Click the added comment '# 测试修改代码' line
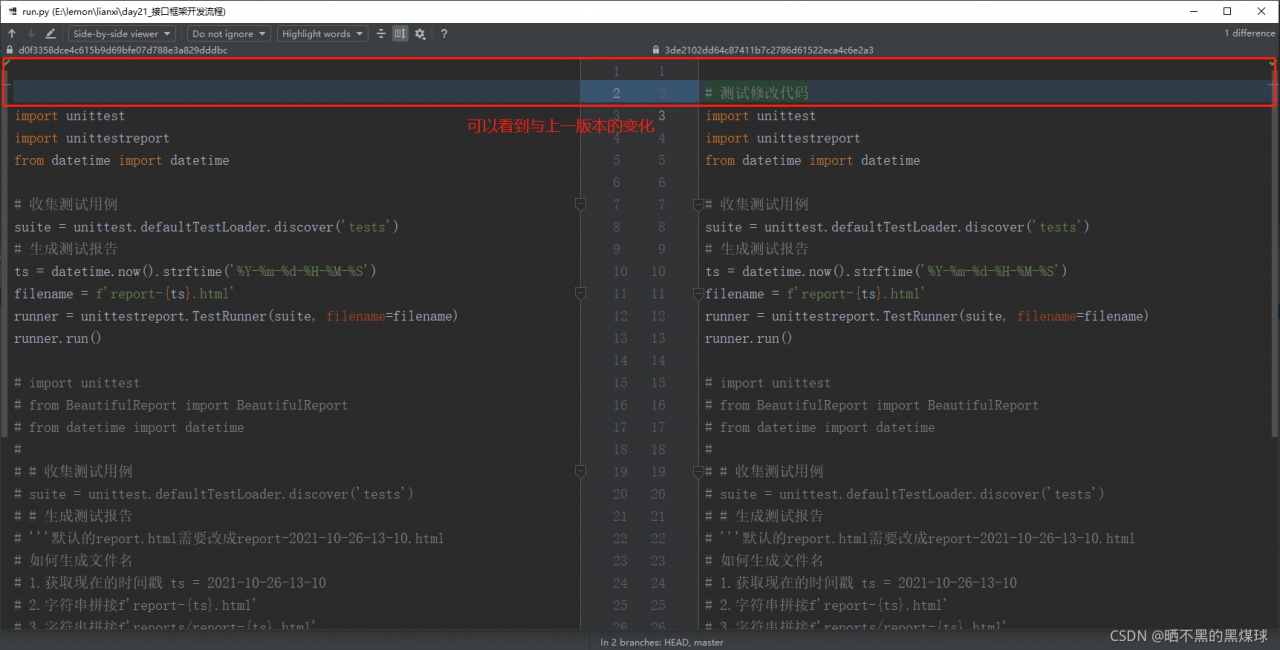 [x=757, y=93]
